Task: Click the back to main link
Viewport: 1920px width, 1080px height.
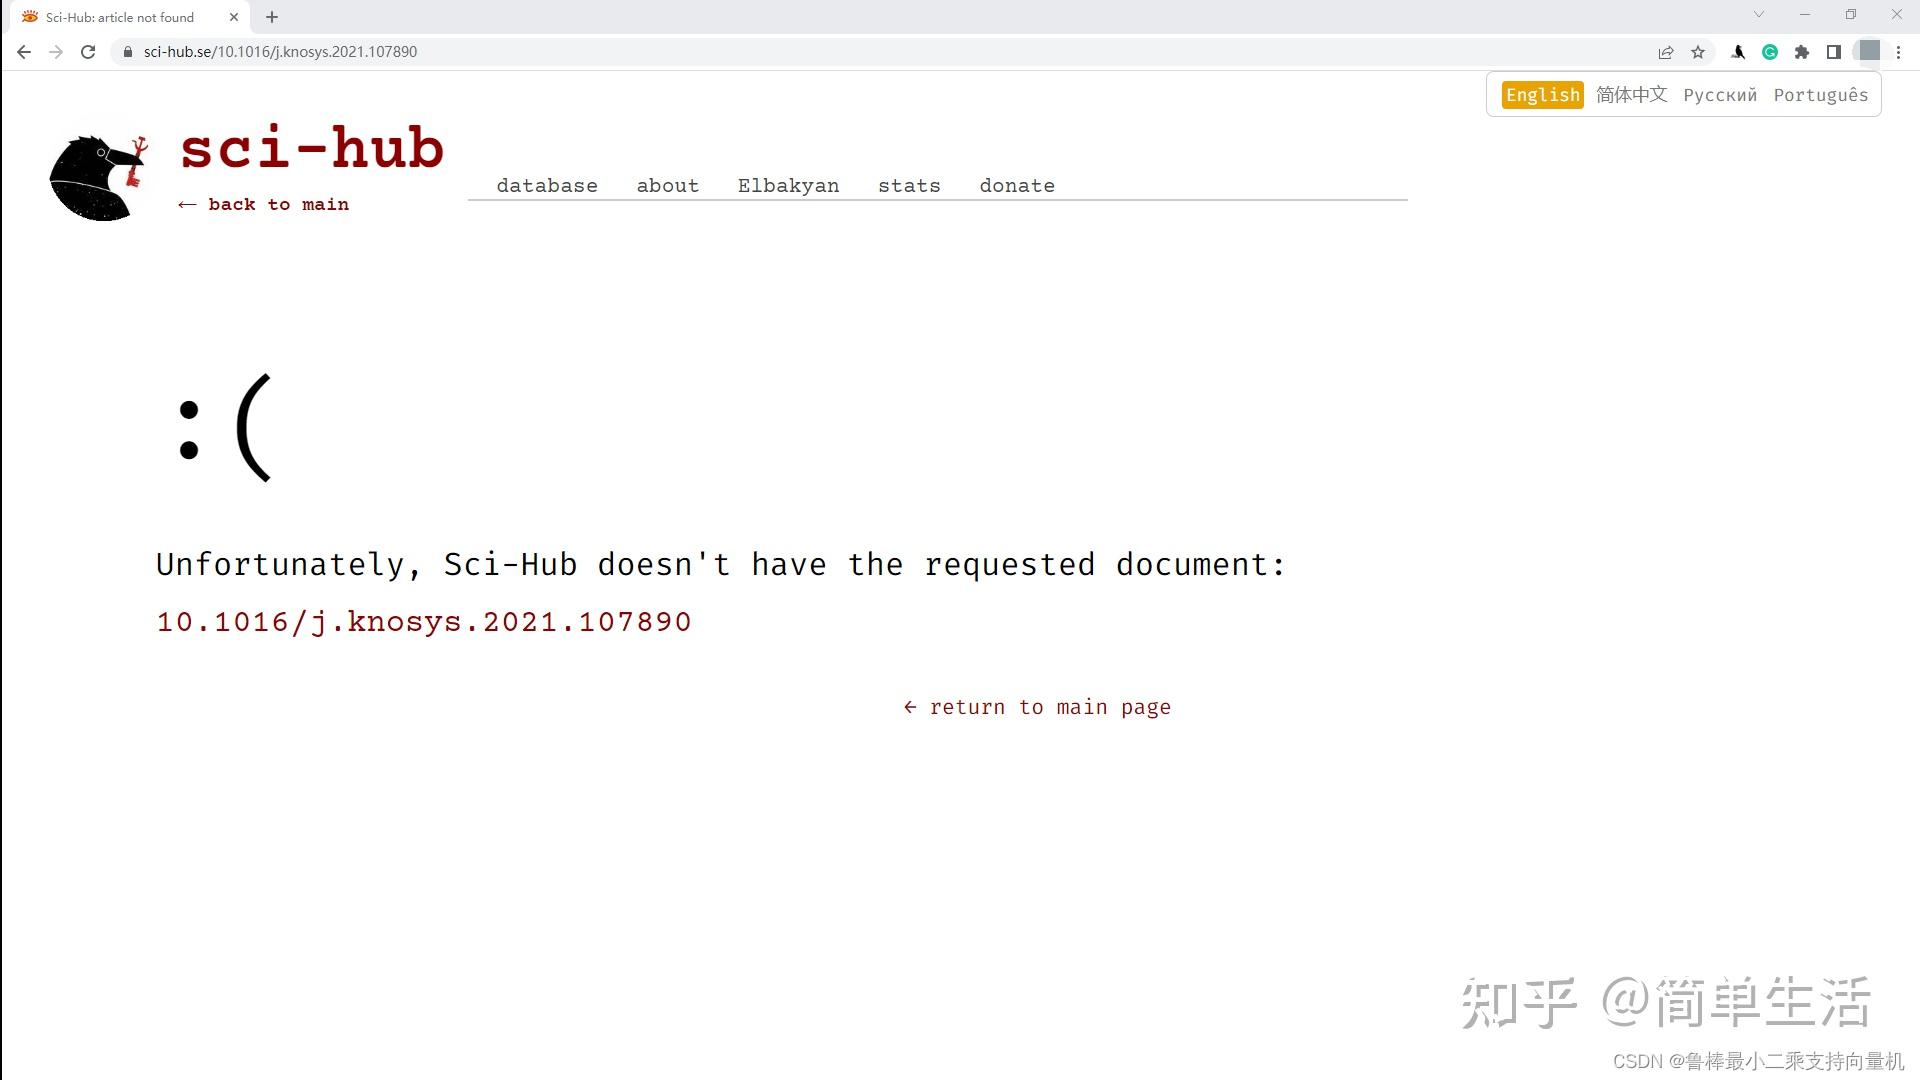Action: coord(264,205)
